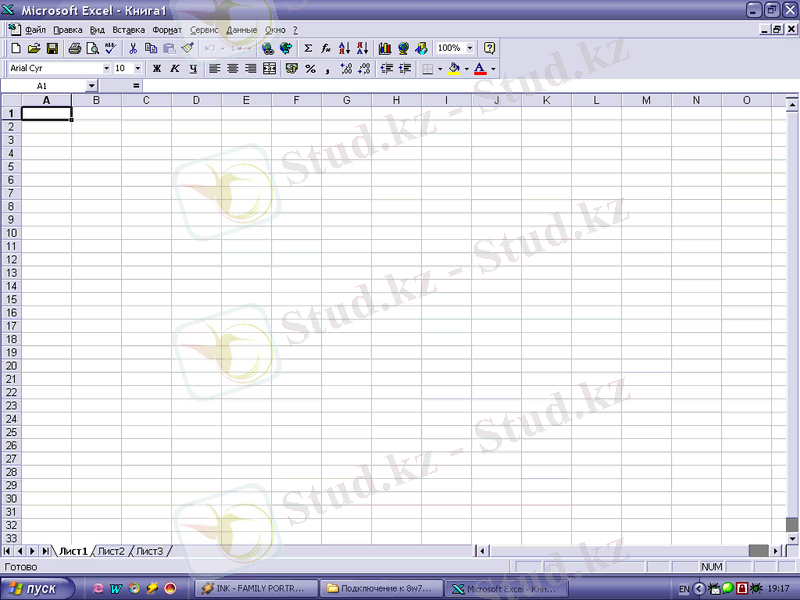Open the Формат menu
800x600 pixels.
tap(167, 30)
